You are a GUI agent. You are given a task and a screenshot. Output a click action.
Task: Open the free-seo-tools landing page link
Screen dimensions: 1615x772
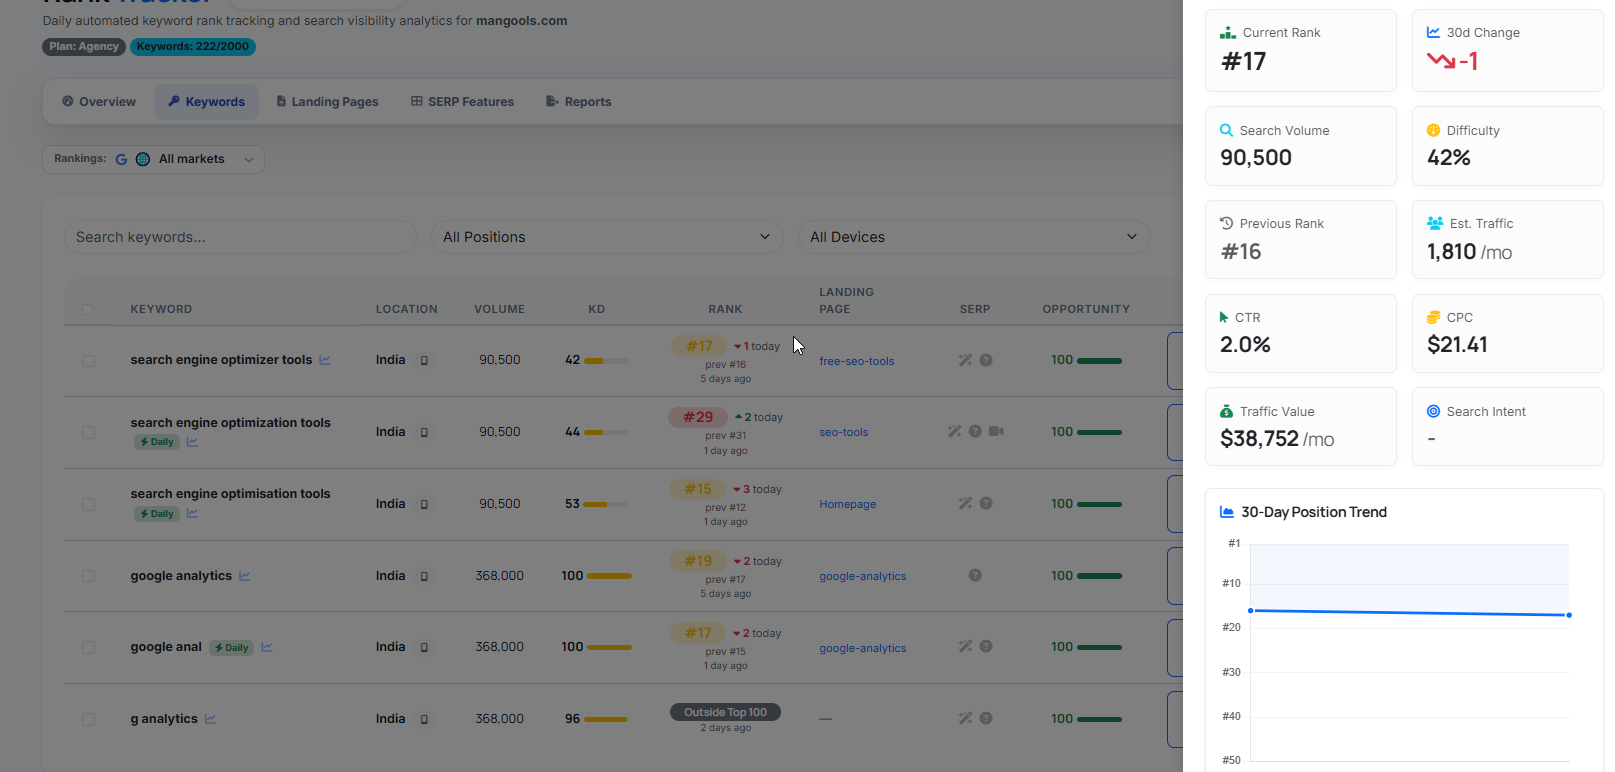point(857,362)
